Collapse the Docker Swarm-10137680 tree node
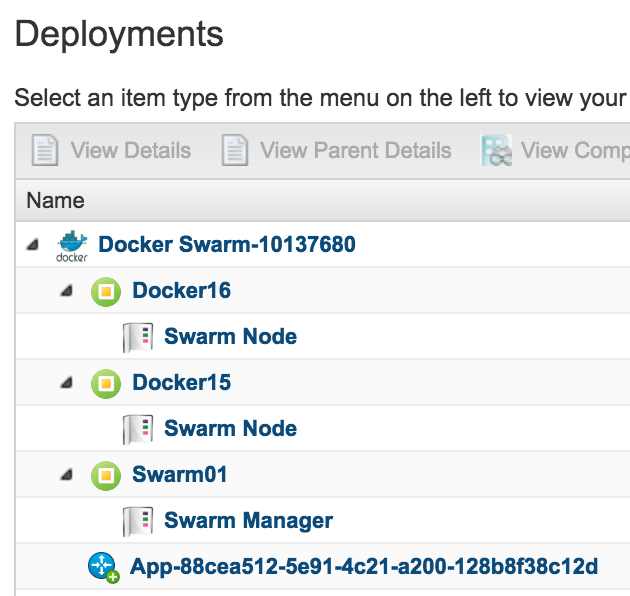This screenshot has height=596, width=630. (34, 245)
